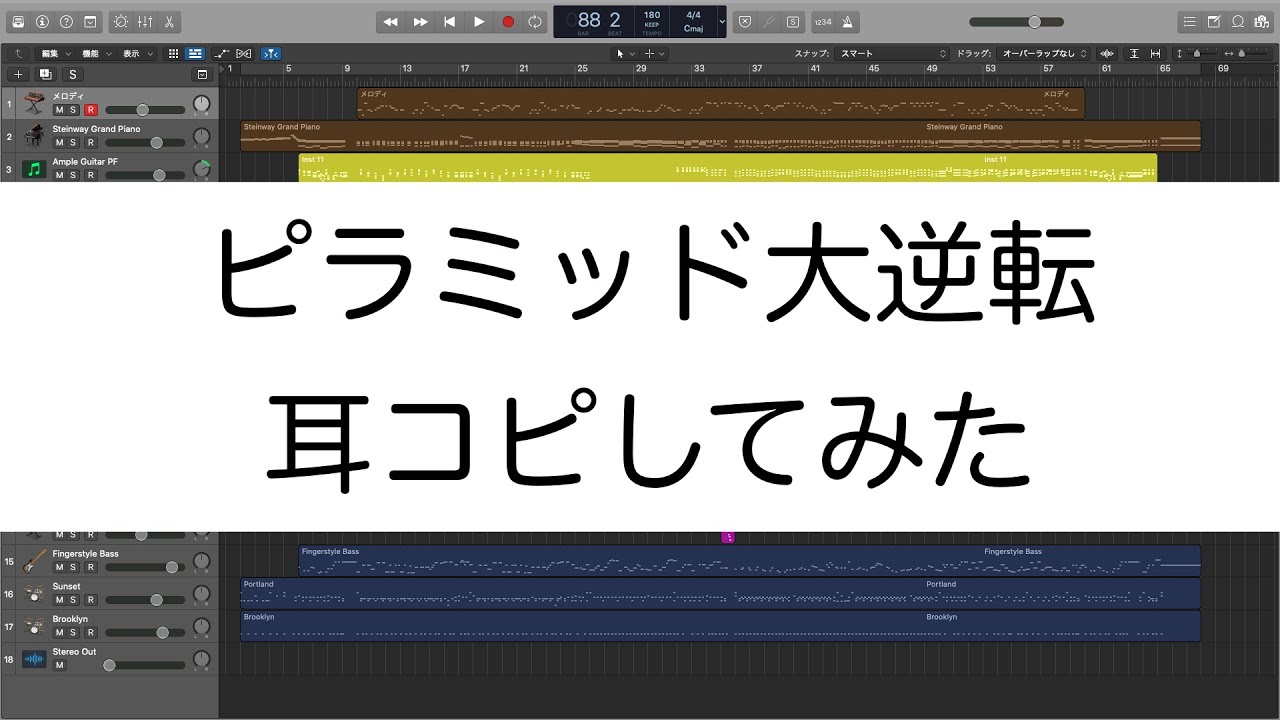Disable record on the メロディ track
The width and height of the screenshot is (1280, 720).
coord(90,110)
